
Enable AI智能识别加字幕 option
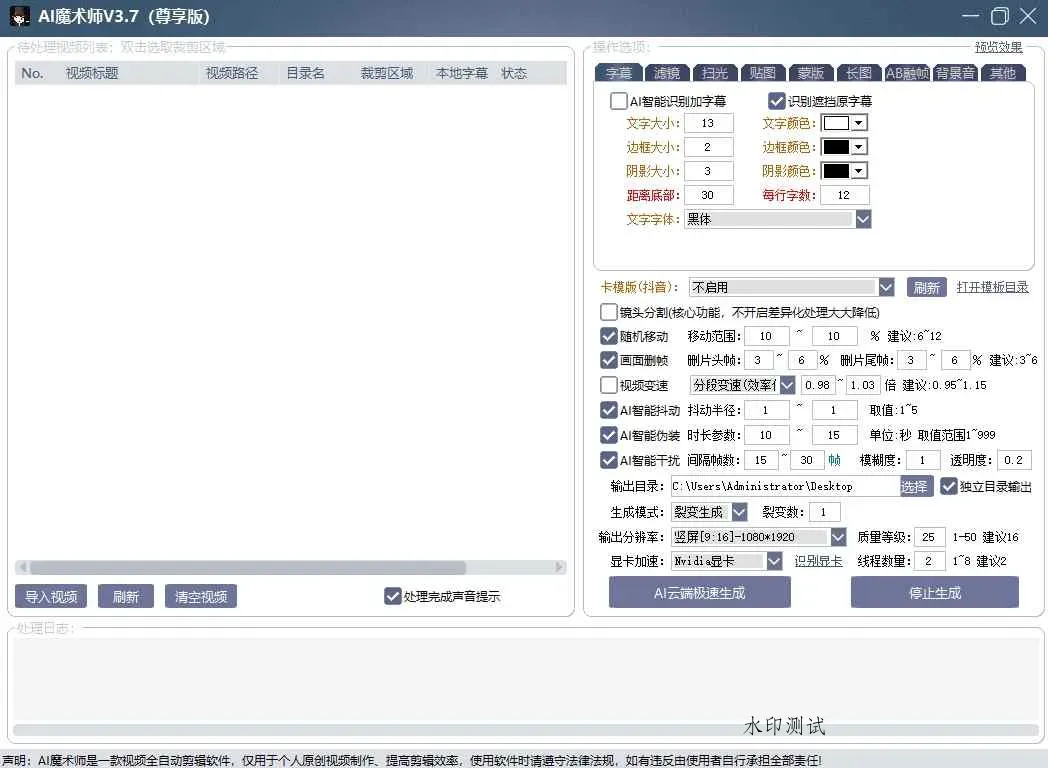coord(617,100)
